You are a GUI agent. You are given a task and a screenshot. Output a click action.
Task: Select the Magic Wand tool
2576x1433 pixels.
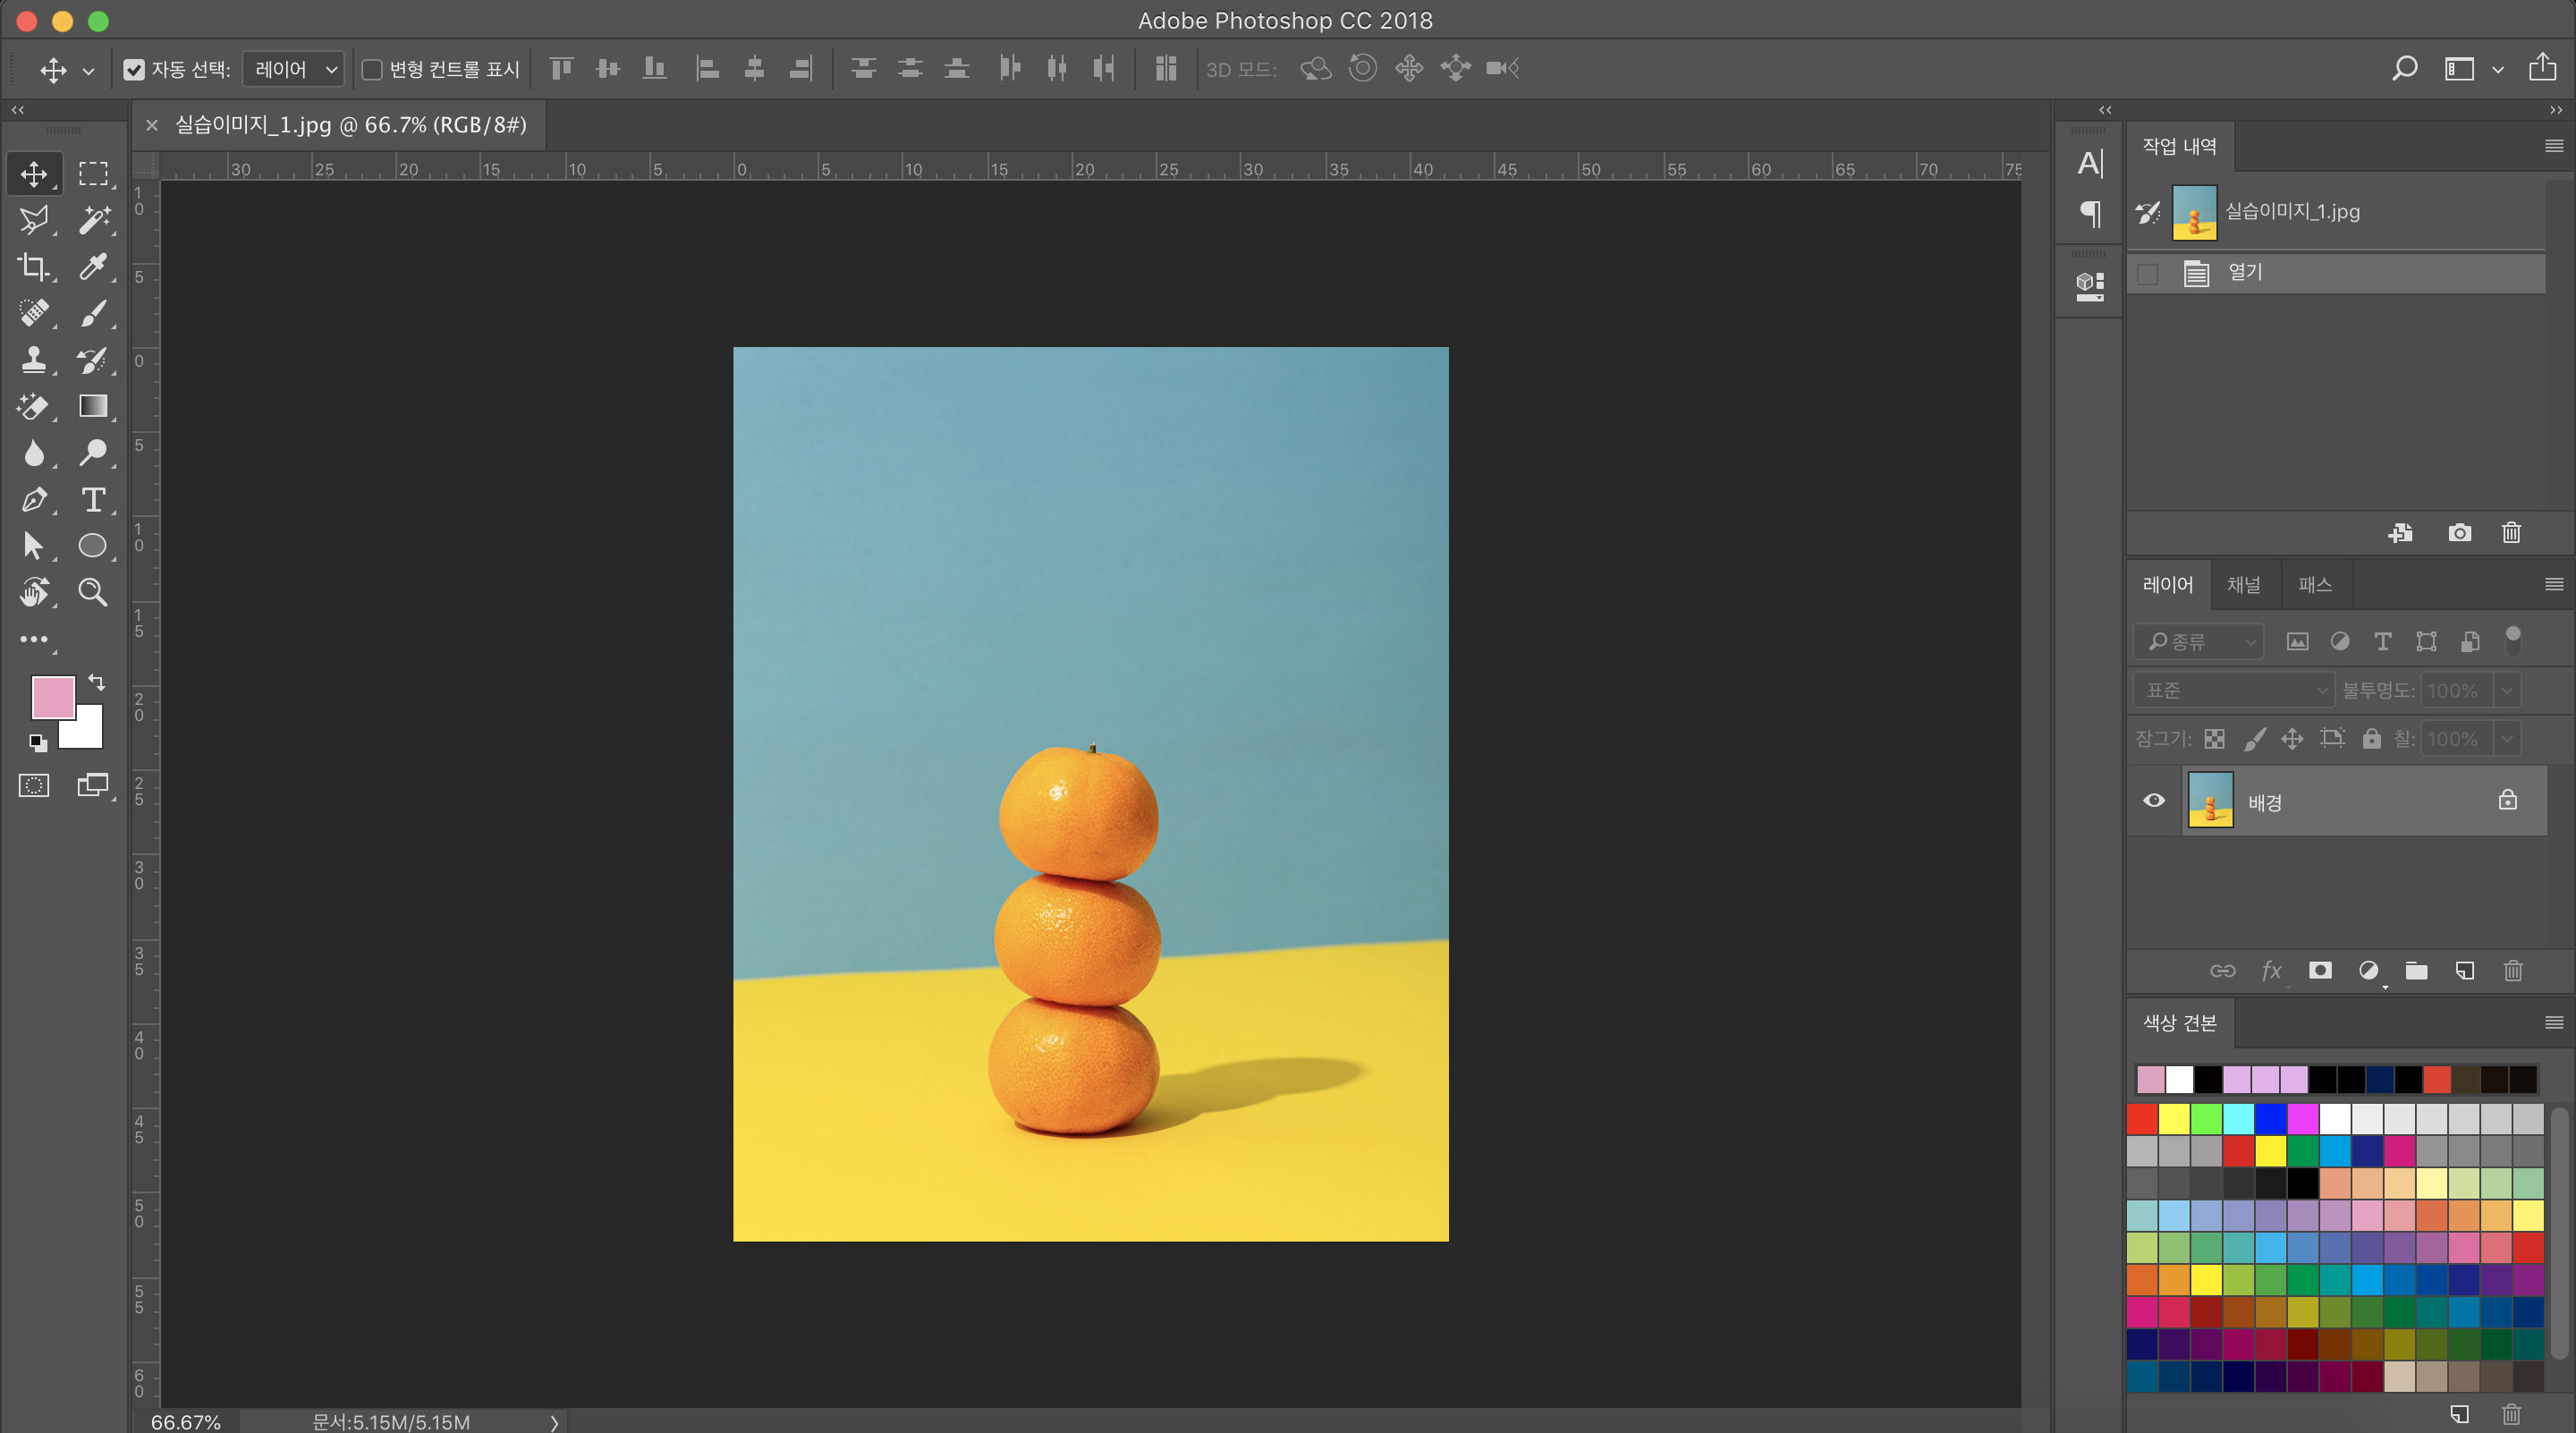(x=94, y=219)
